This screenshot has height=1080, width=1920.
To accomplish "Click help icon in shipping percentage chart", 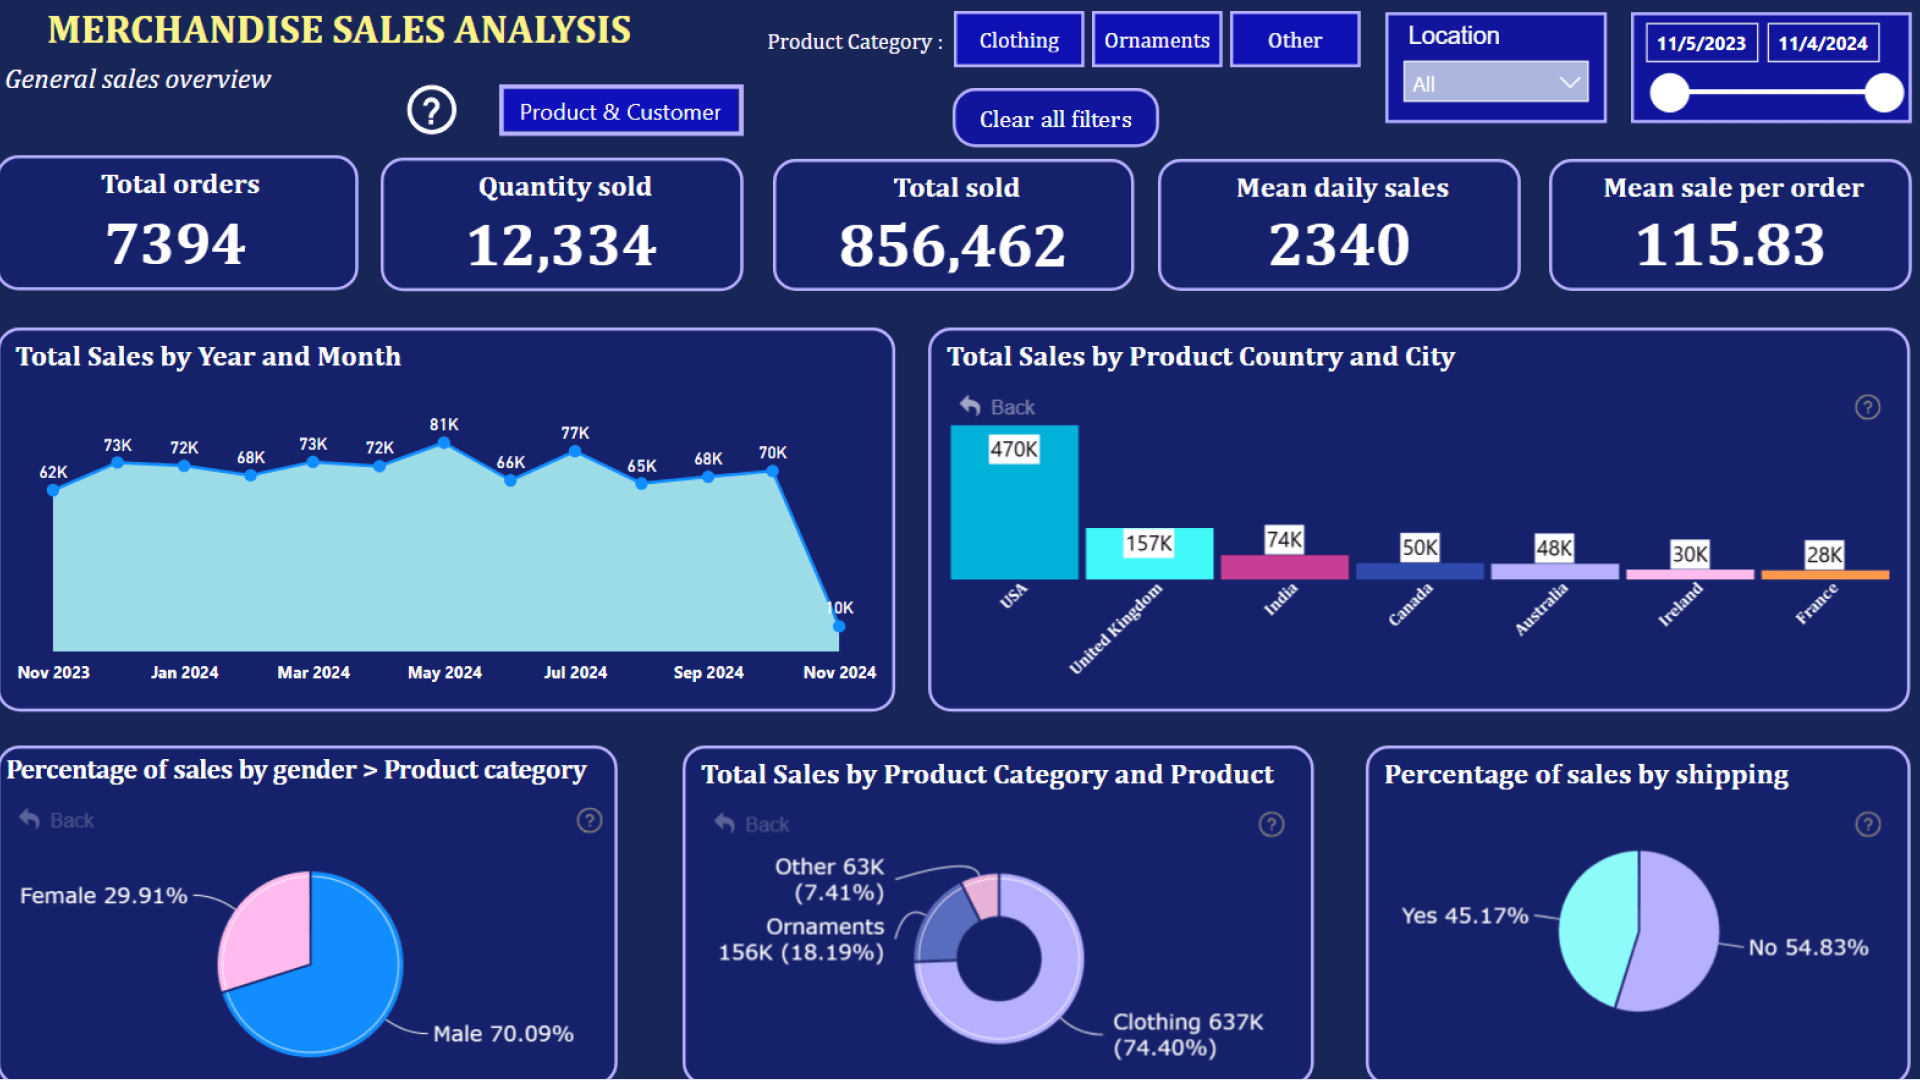I will click(1867, 824).
